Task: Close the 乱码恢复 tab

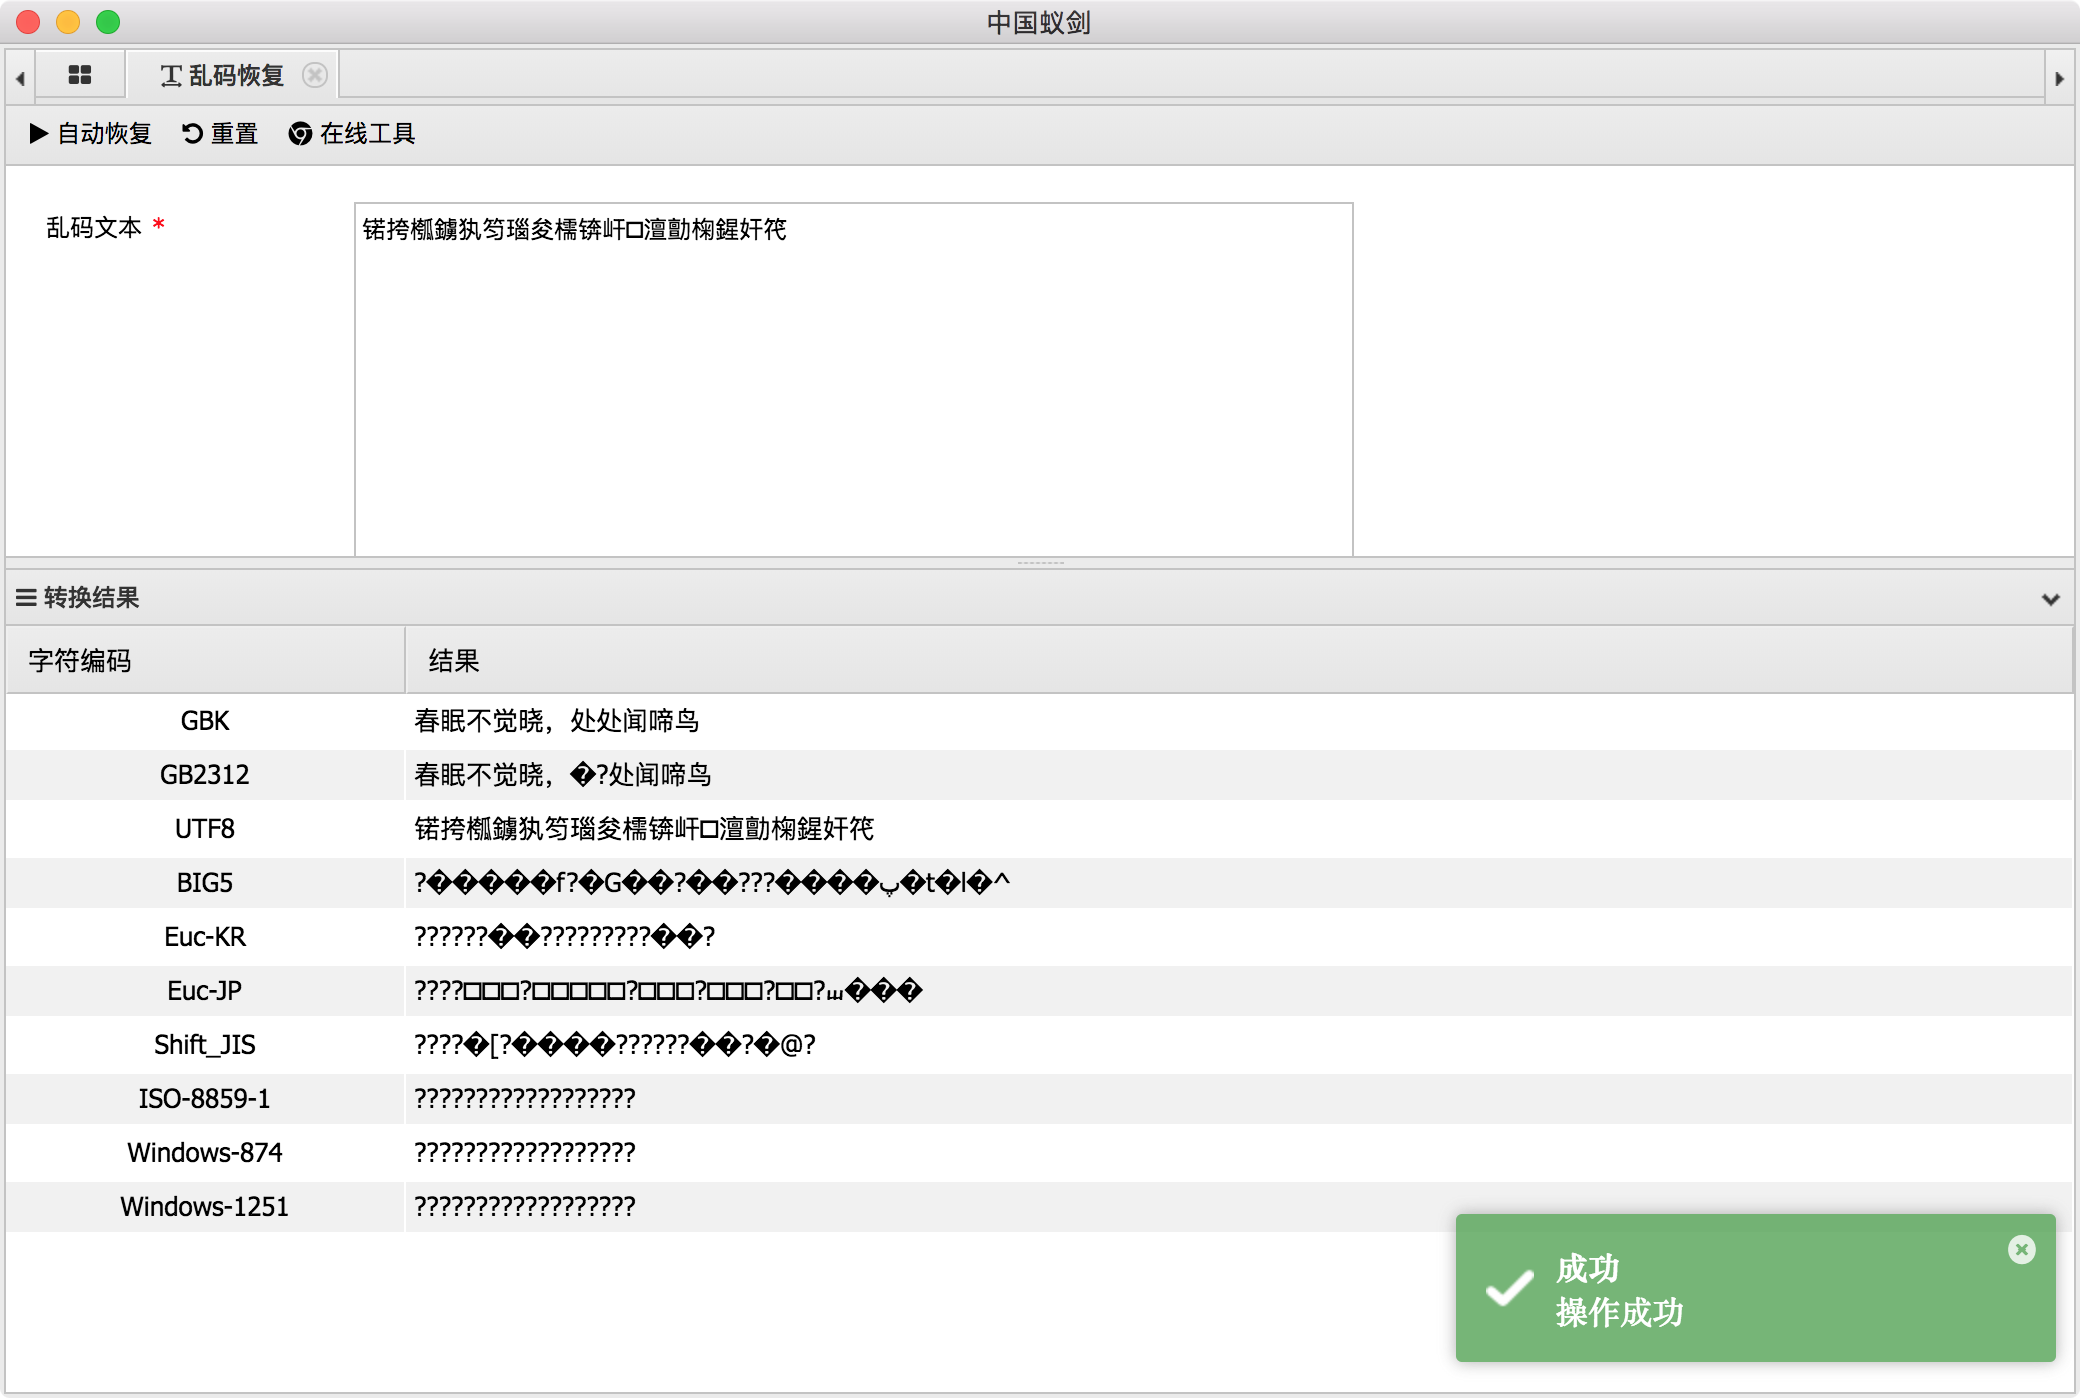Action: (314, 75)
